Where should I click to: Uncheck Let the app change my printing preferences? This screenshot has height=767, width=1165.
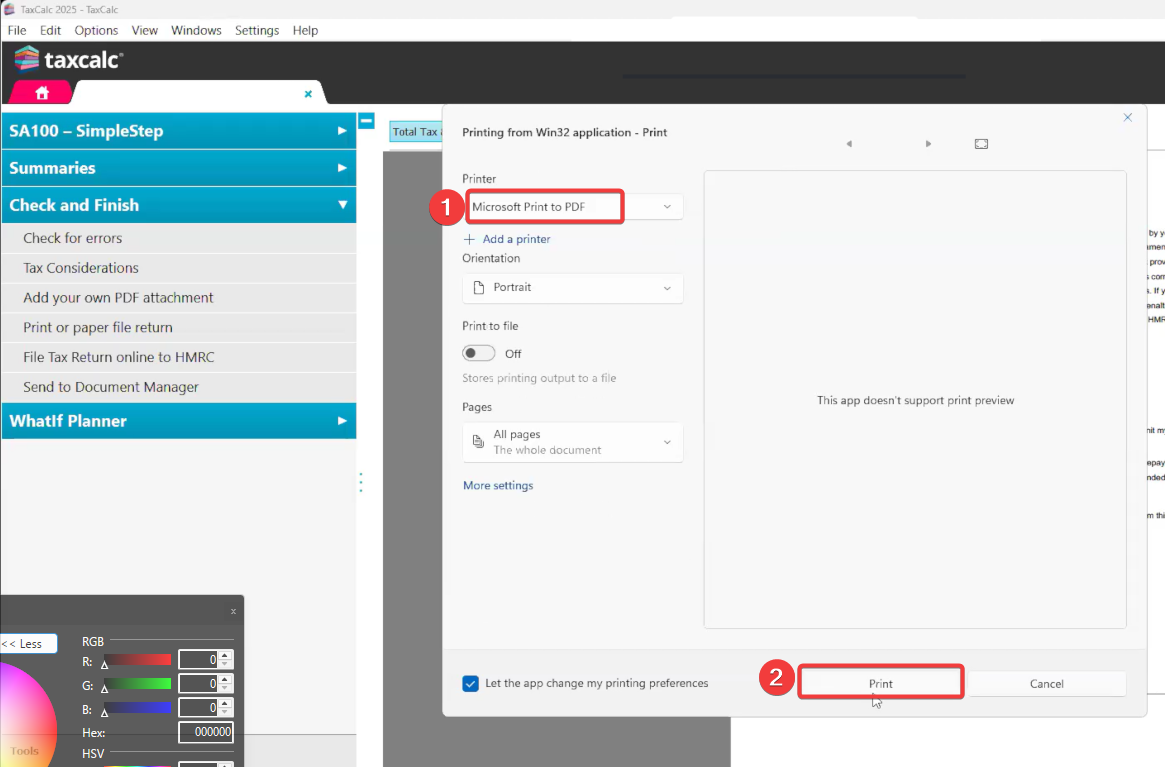471,684
